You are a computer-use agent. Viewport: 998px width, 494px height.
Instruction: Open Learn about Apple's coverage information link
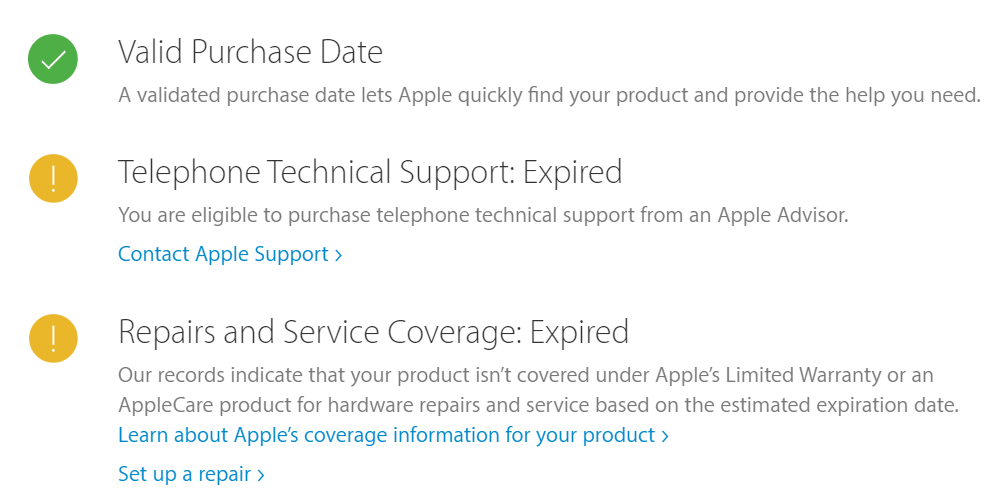click(393, 435)
